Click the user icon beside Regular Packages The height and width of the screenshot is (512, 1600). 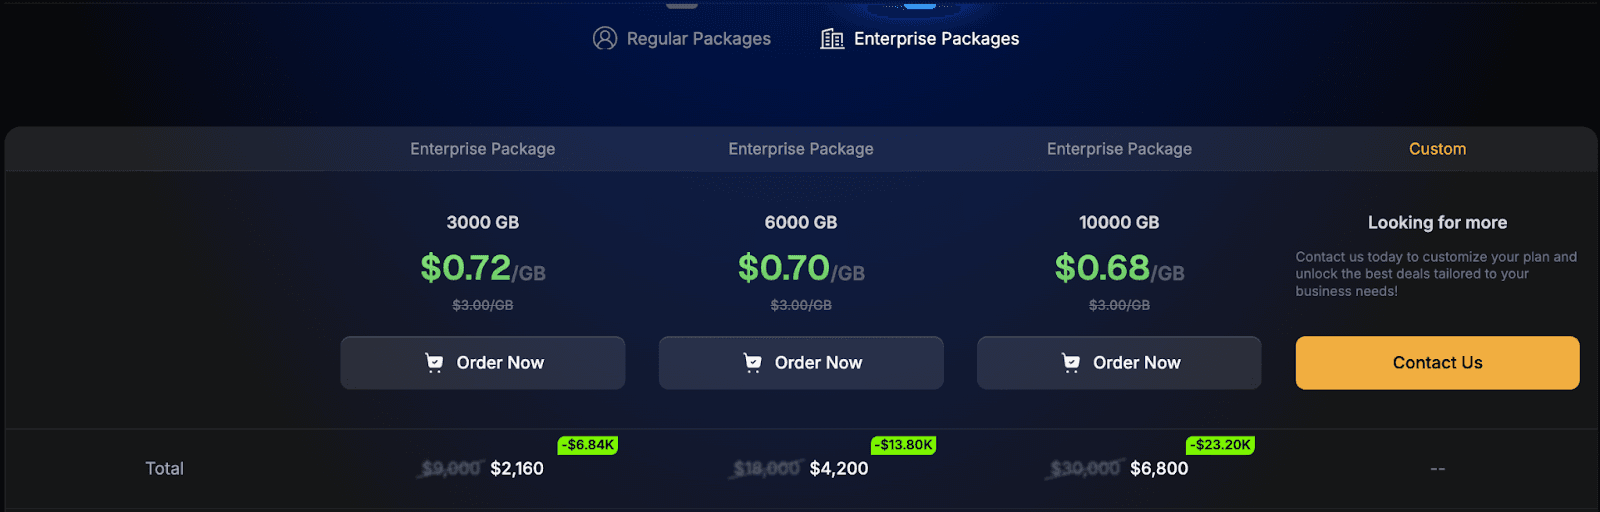click(x=605, y=38)
